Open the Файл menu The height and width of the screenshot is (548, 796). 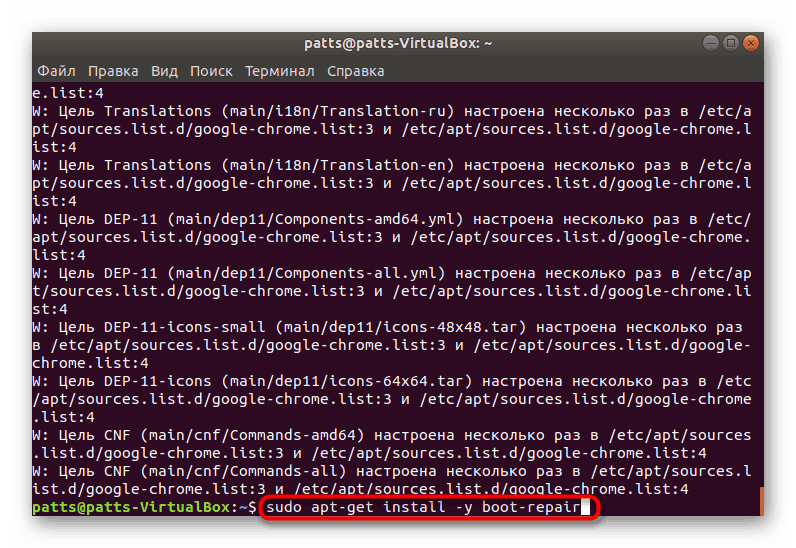(56, 71)
